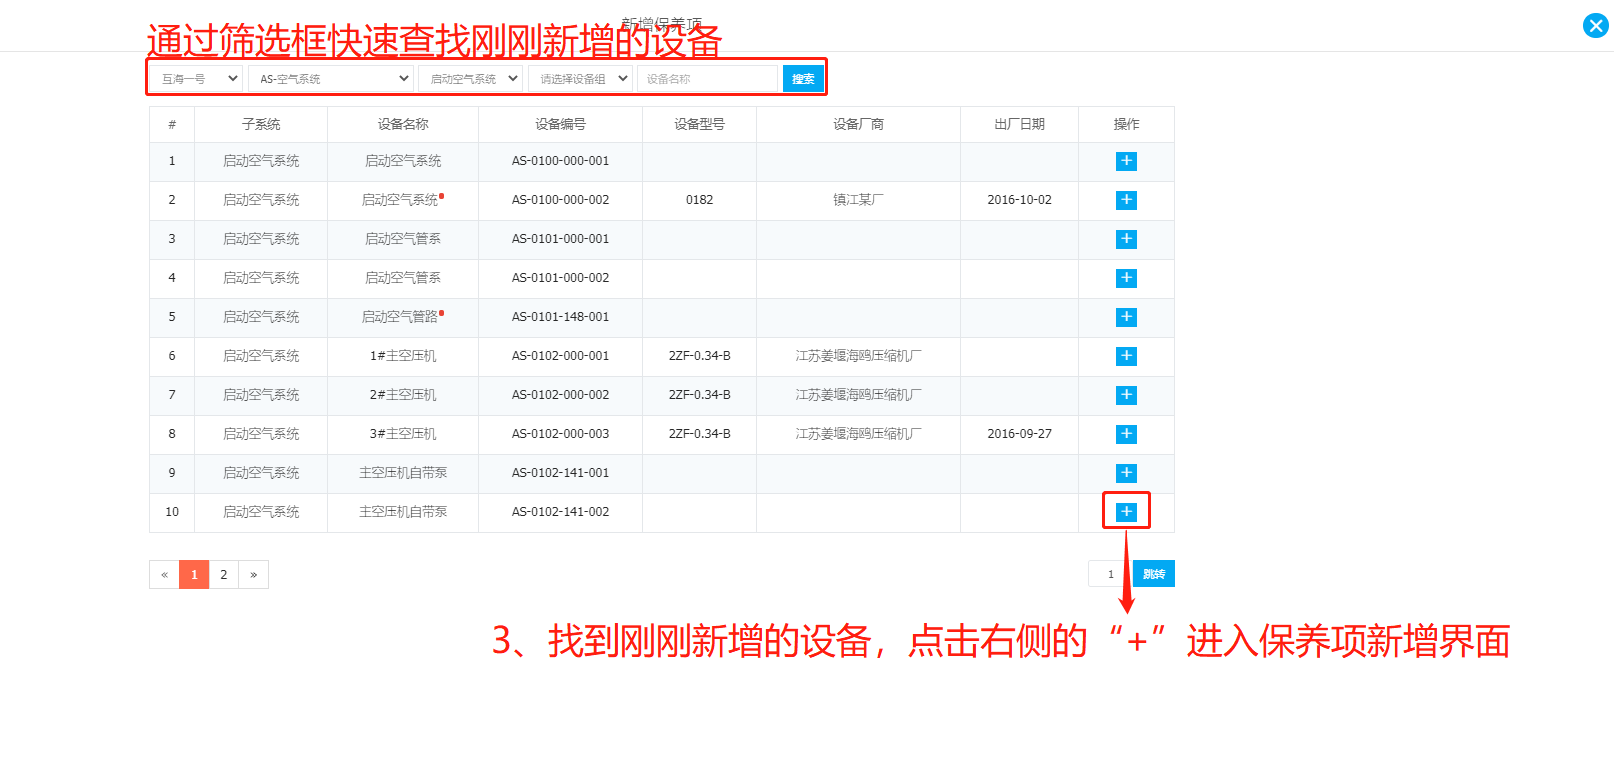Viewport: 1614px width, 778px height.
Task: Click the 设备型号 column header
Action: pos(699,124)
